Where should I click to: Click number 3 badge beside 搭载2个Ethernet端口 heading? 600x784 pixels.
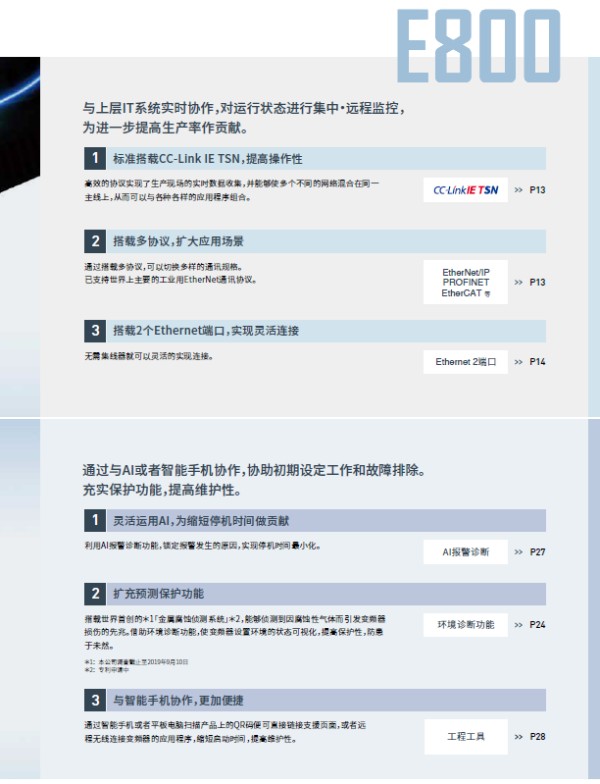(94, 330)
